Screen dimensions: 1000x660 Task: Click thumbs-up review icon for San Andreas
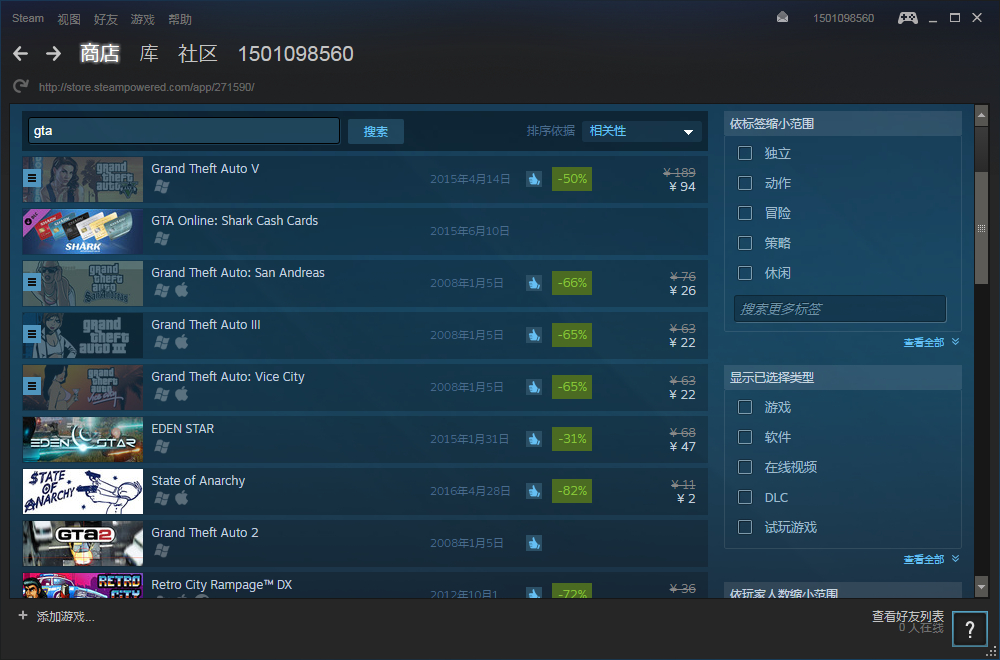pyautogui.click(x=534, y=283)
